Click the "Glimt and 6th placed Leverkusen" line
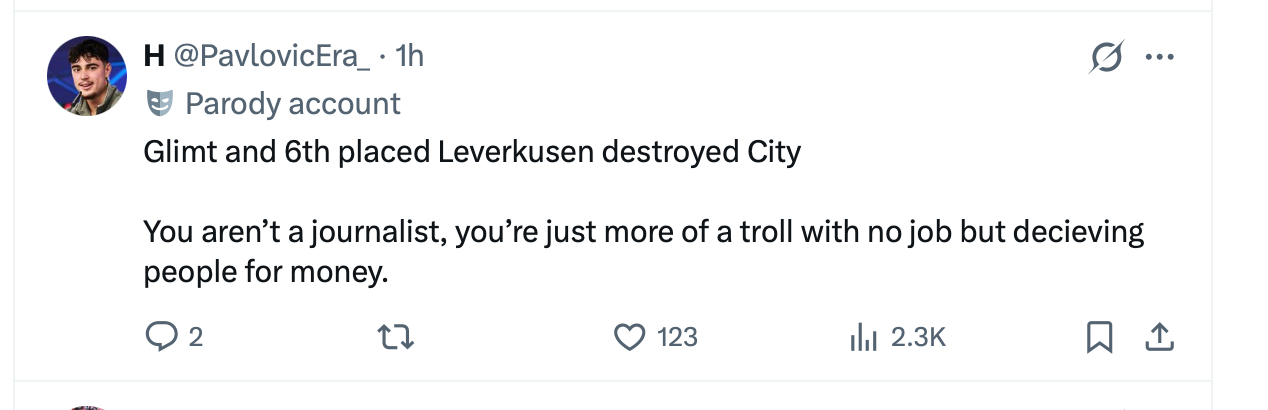Image resolution: width=1268 pixels, height=410 pixels. click(x=472, y=152)
